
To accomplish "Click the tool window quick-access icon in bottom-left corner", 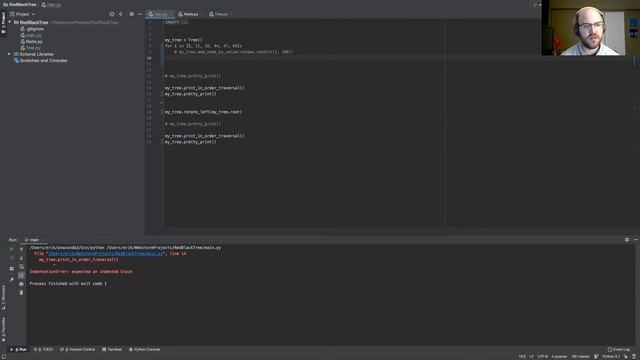I will point(3,356).
